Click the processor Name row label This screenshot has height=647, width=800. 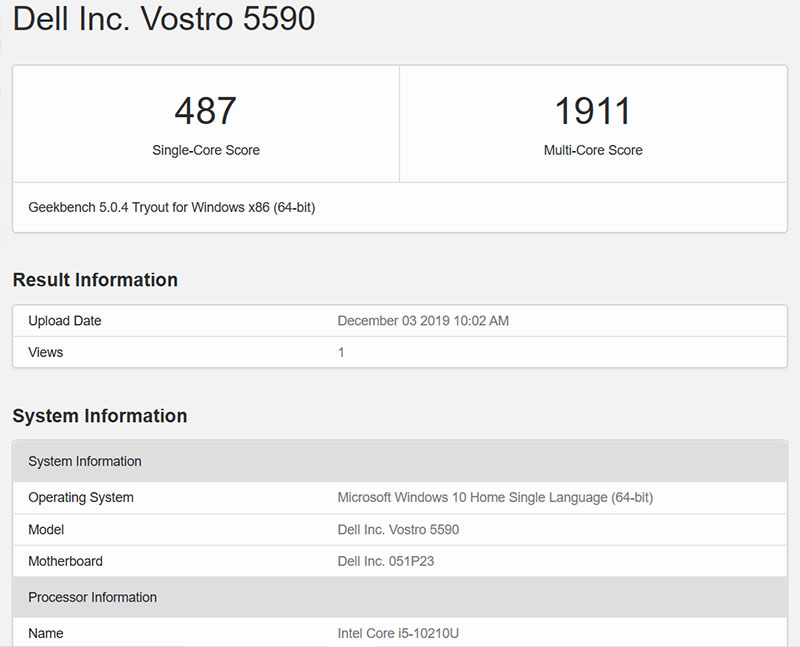46,633
